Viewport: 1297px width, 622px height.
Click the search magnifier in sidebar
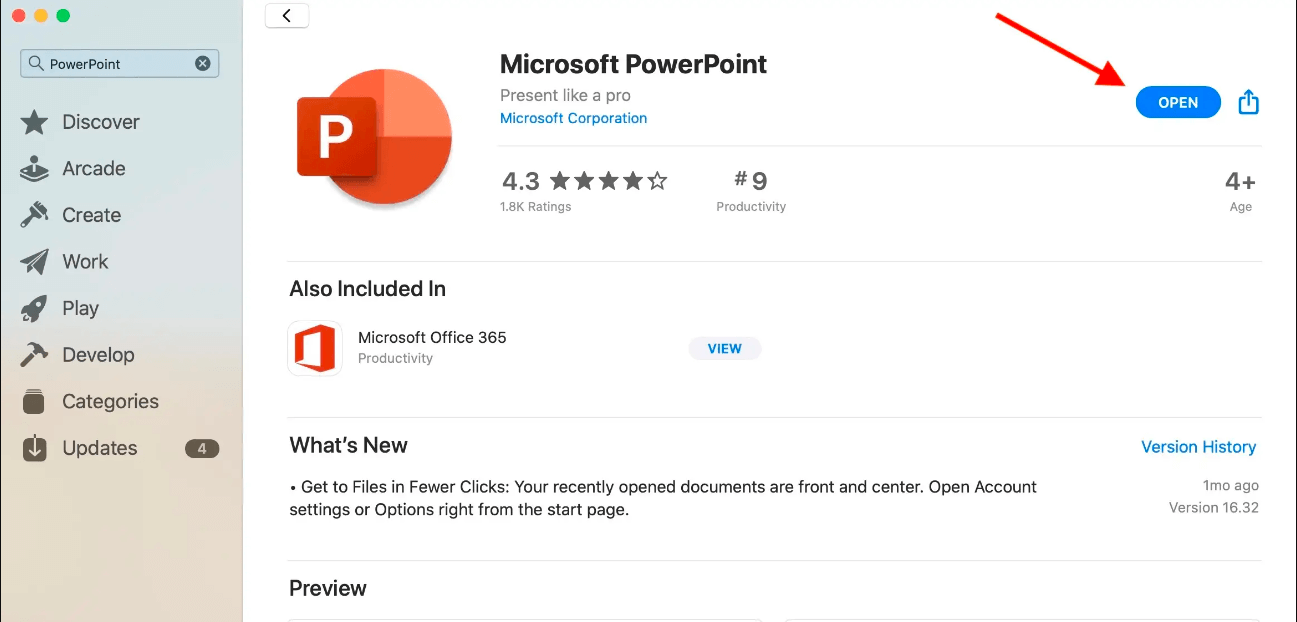tap(35, 63)
